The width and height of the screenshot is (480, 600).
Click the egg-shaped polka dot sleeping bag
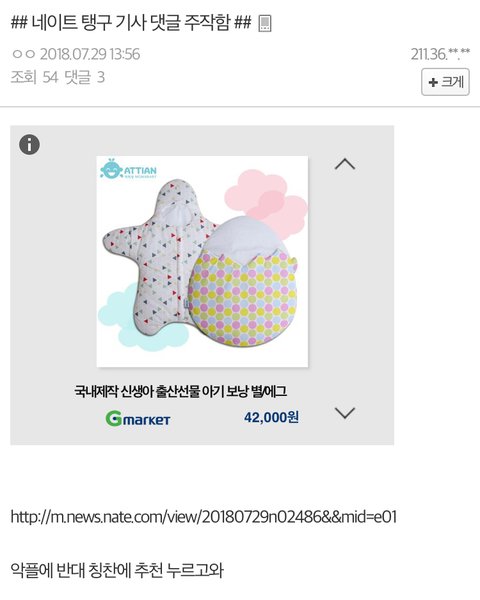[x=243, y=281]
